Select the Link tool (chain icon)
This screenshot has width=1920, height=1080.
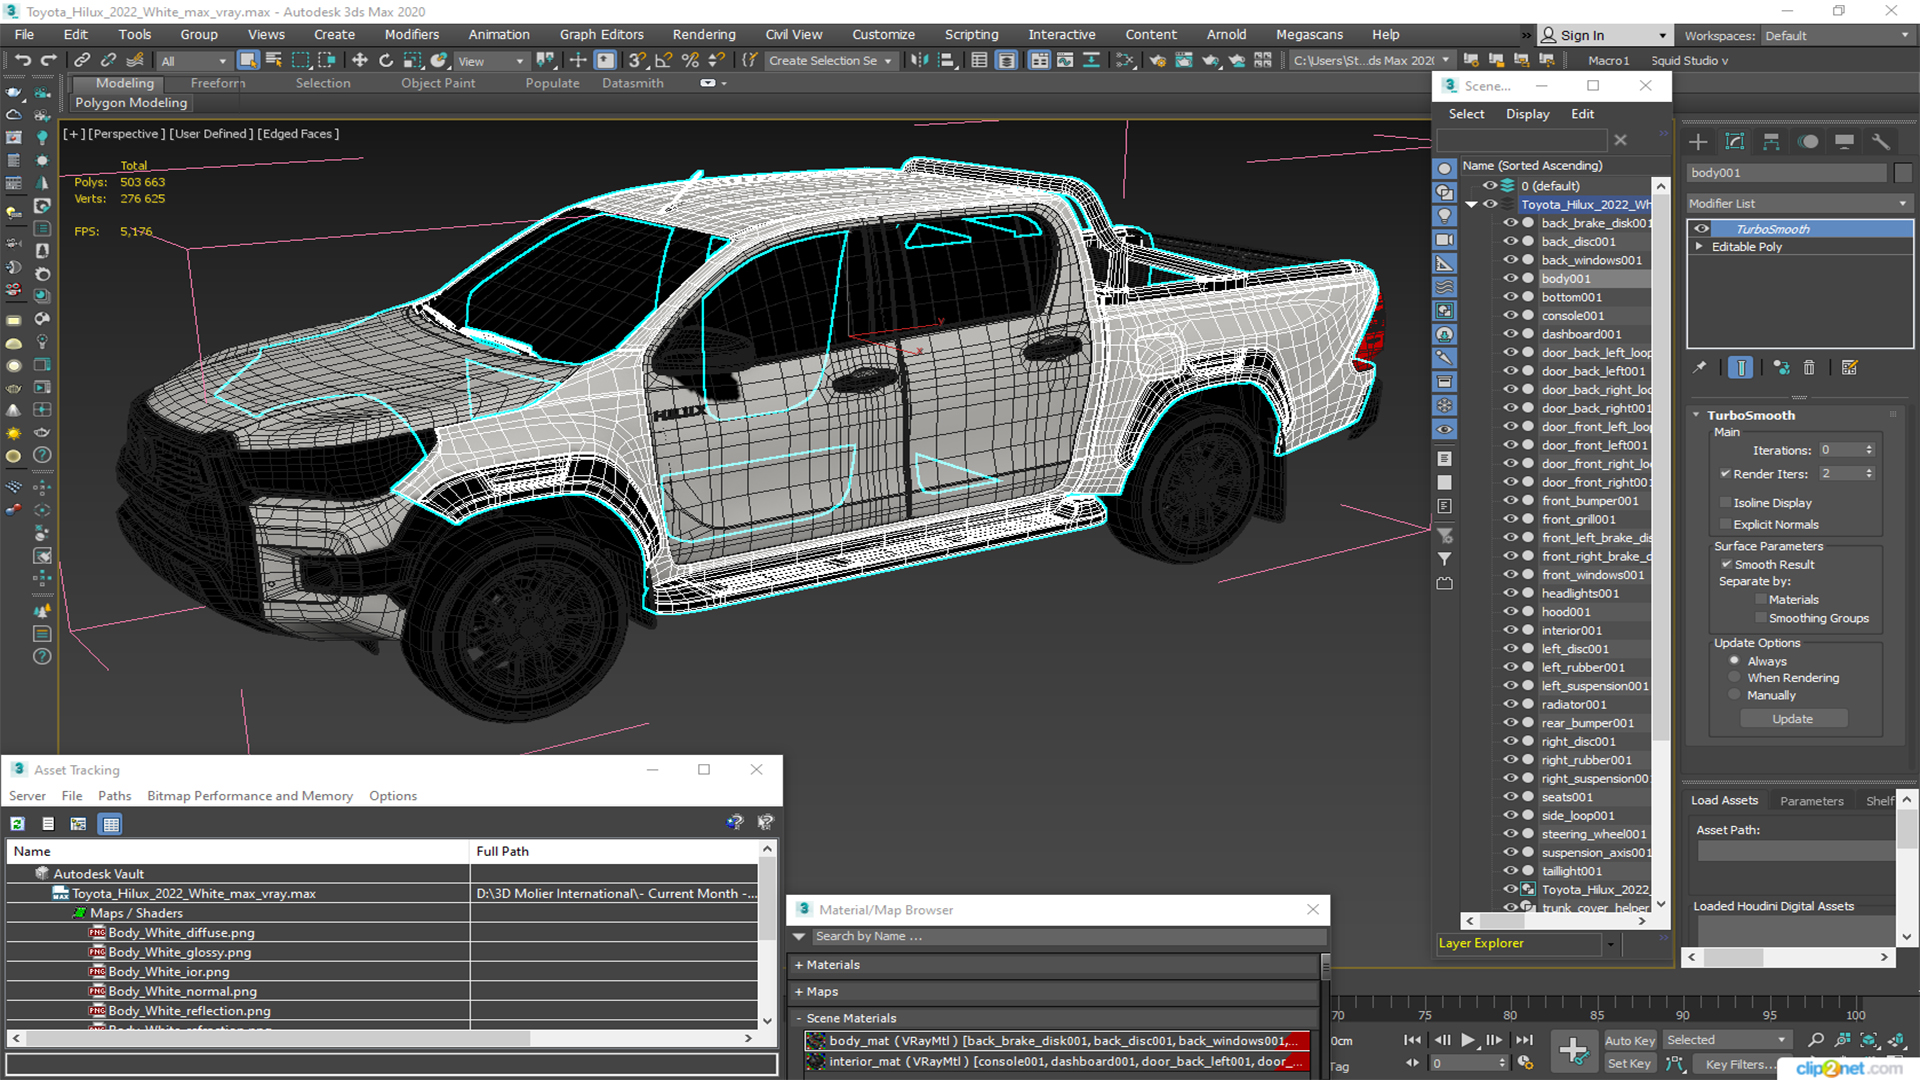coord(83,60)
